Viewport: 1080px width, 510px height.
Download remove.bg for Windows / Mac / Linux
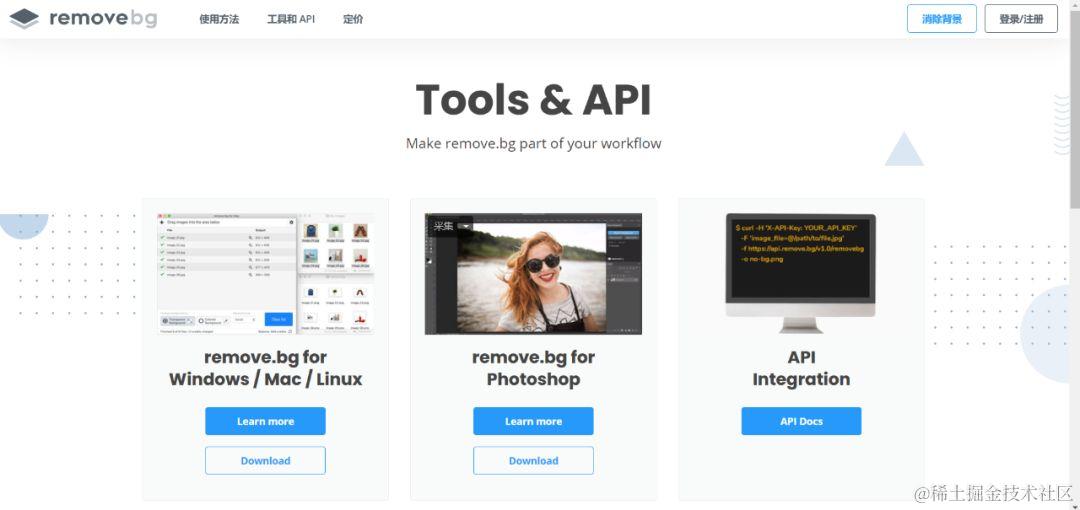coord(265,460)
